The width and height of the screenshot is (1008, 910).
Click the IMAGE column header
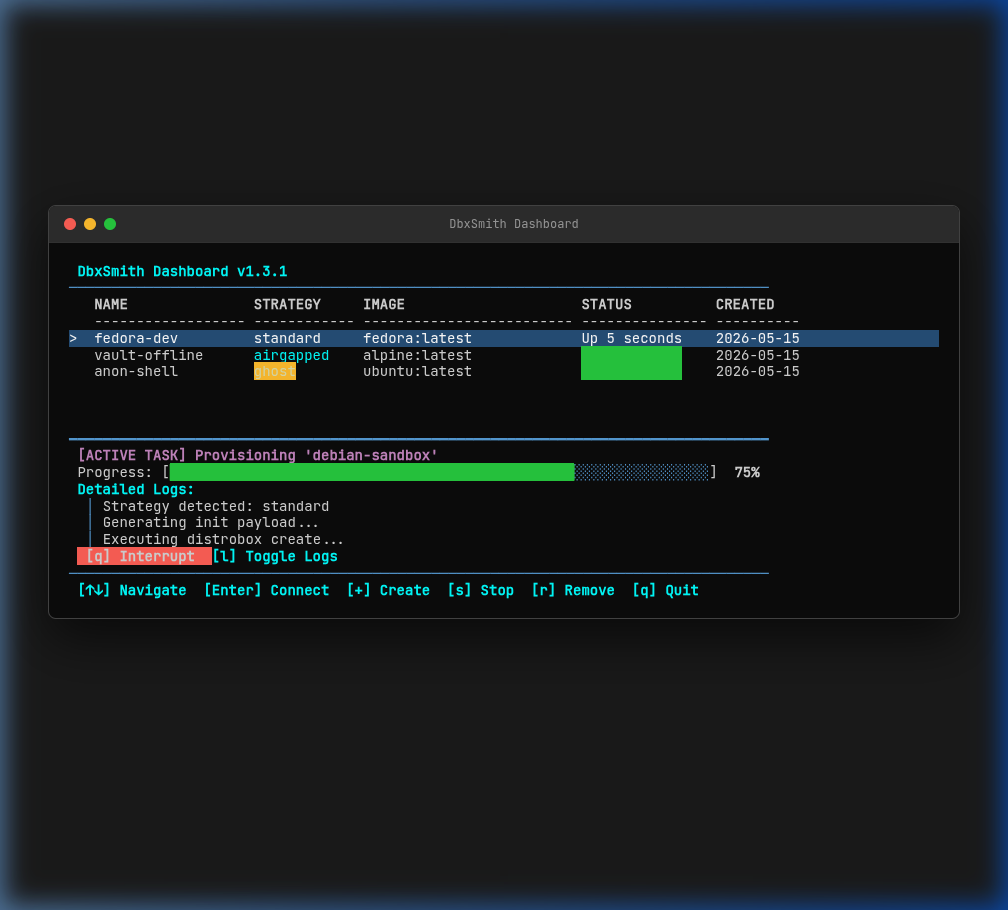[x=384, y=305]
